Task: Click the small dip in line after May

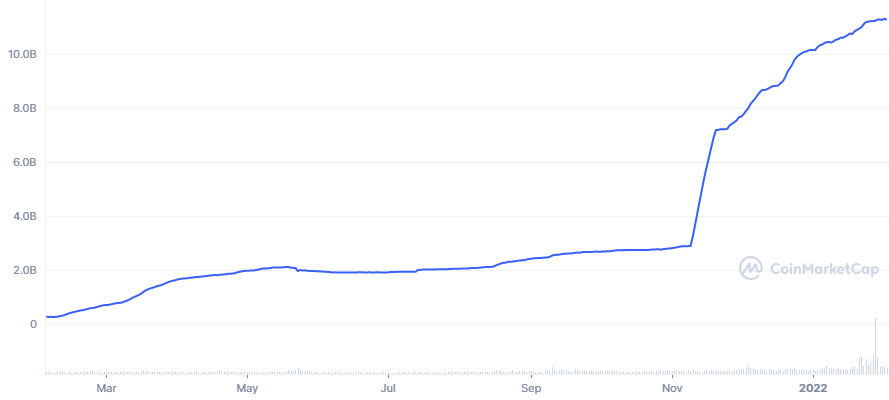Action: coord(298,270)
